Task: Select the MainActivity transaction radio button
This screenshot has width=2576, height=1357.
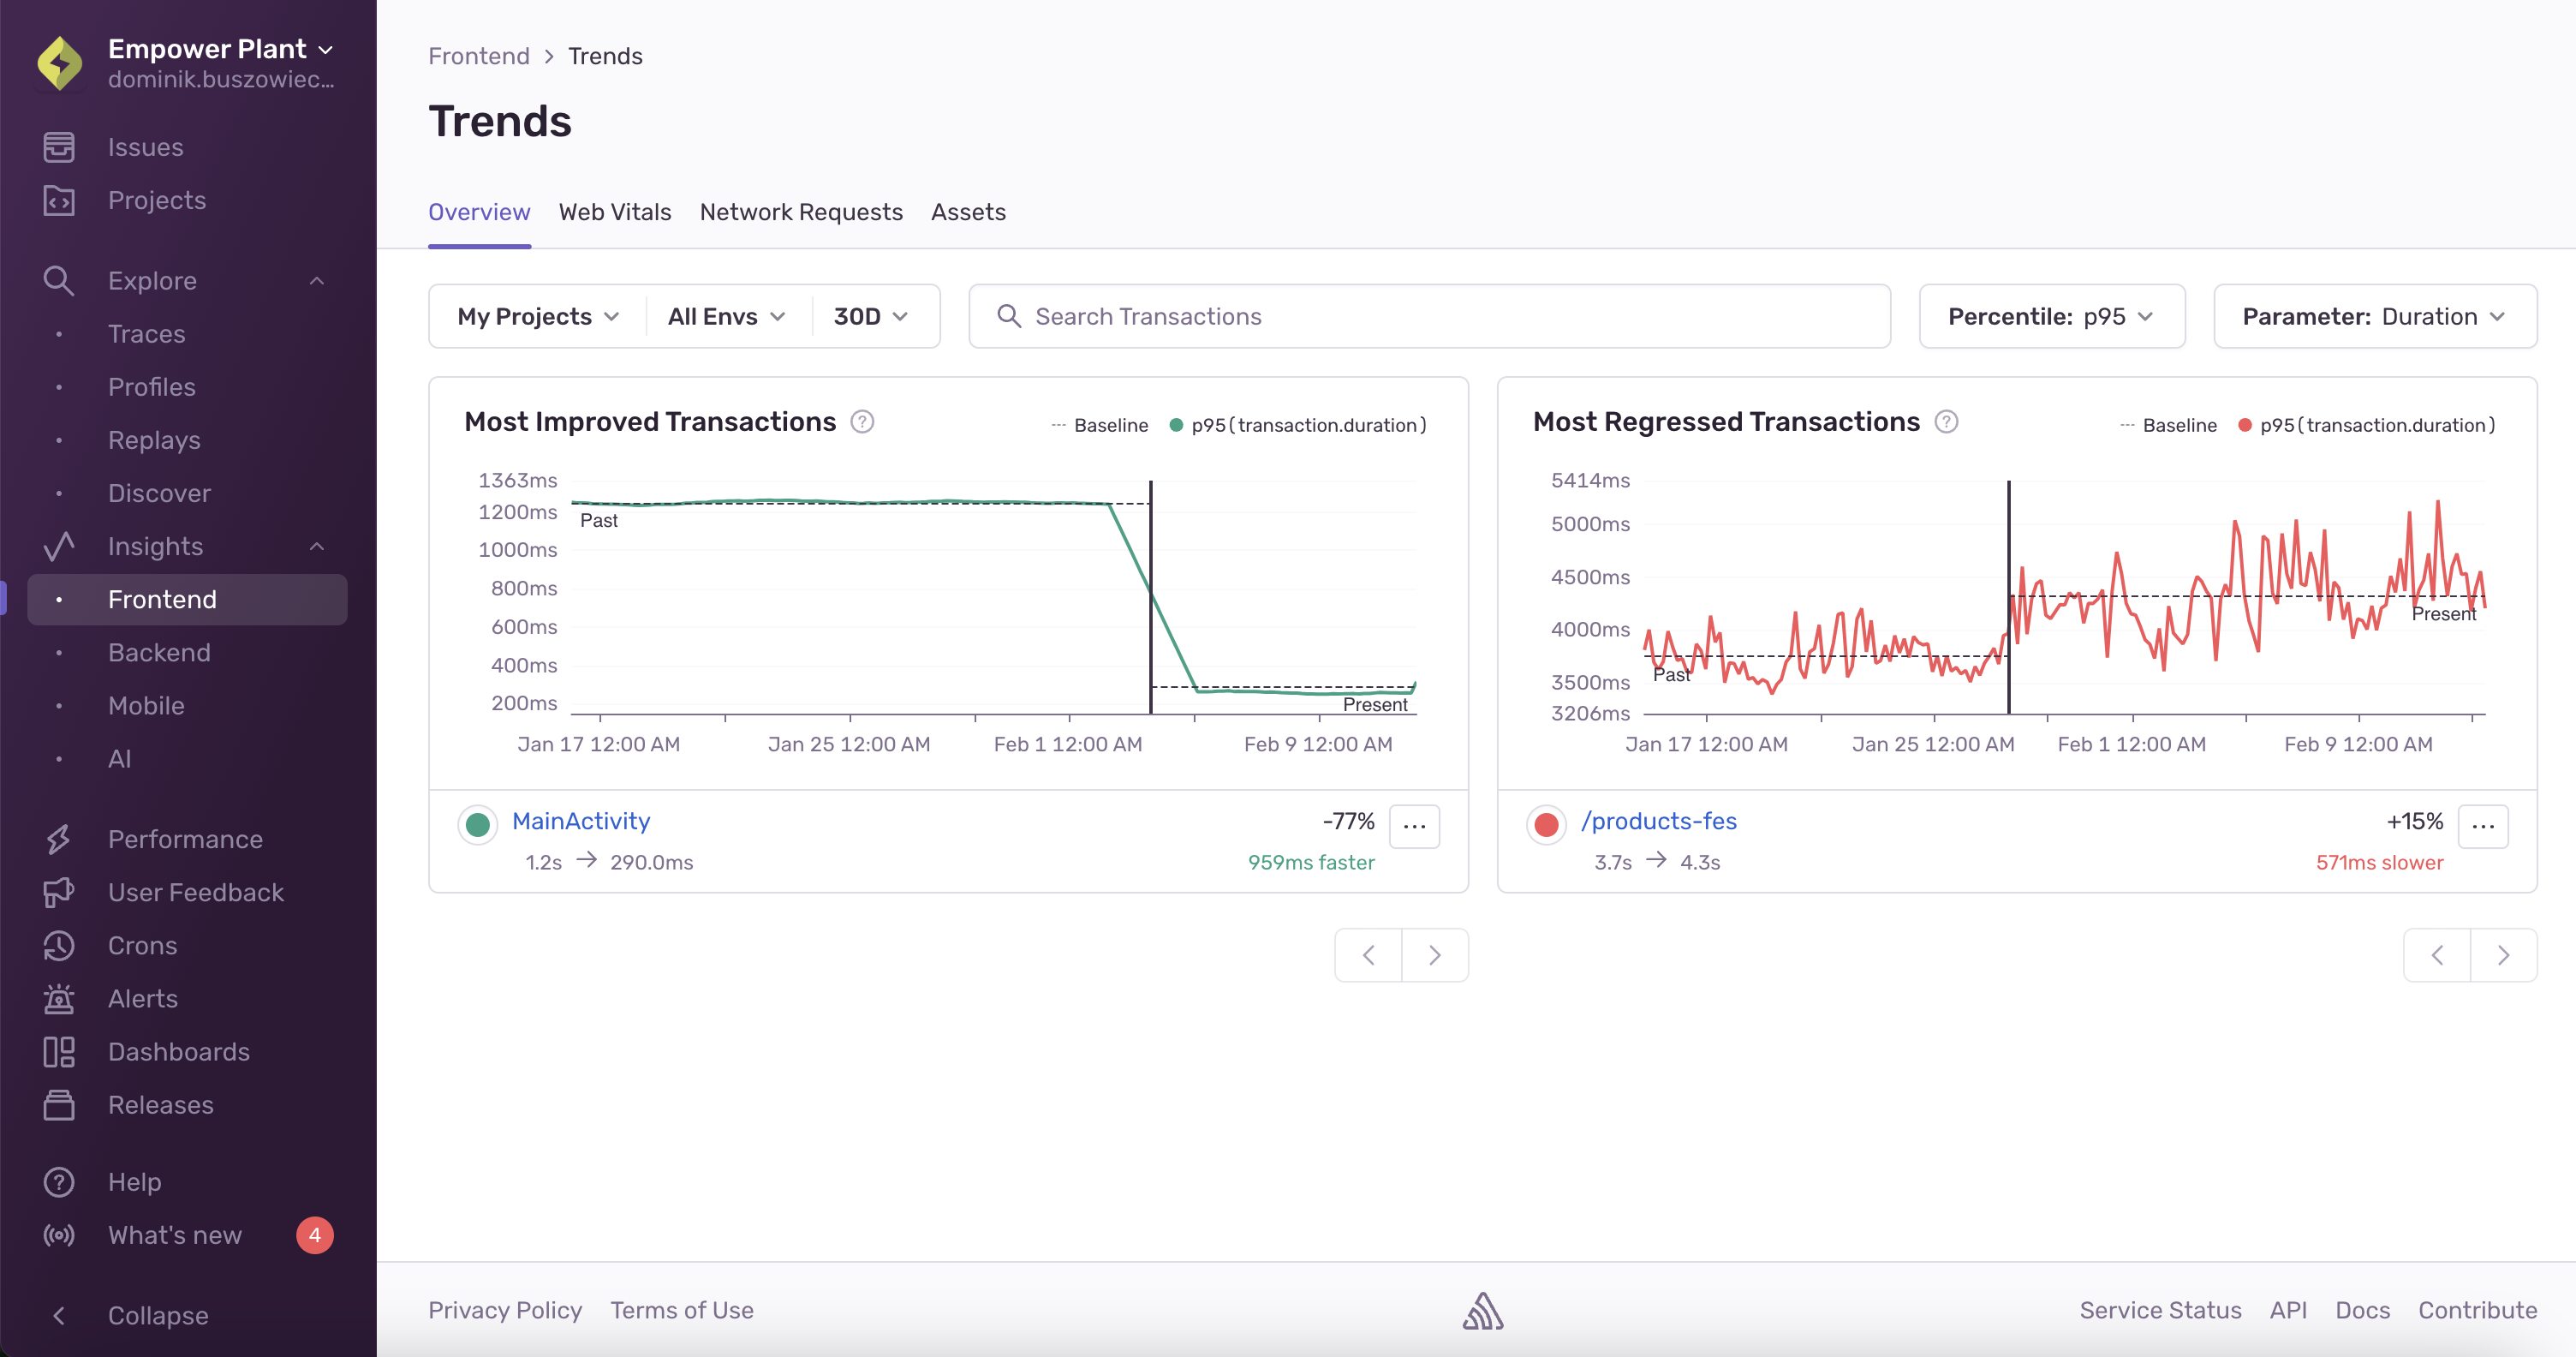Action: (478, 825)
